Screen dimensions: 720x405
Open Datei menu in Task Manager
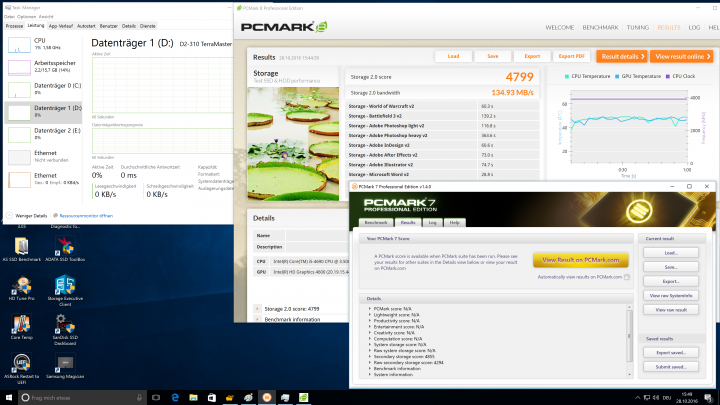9,17
